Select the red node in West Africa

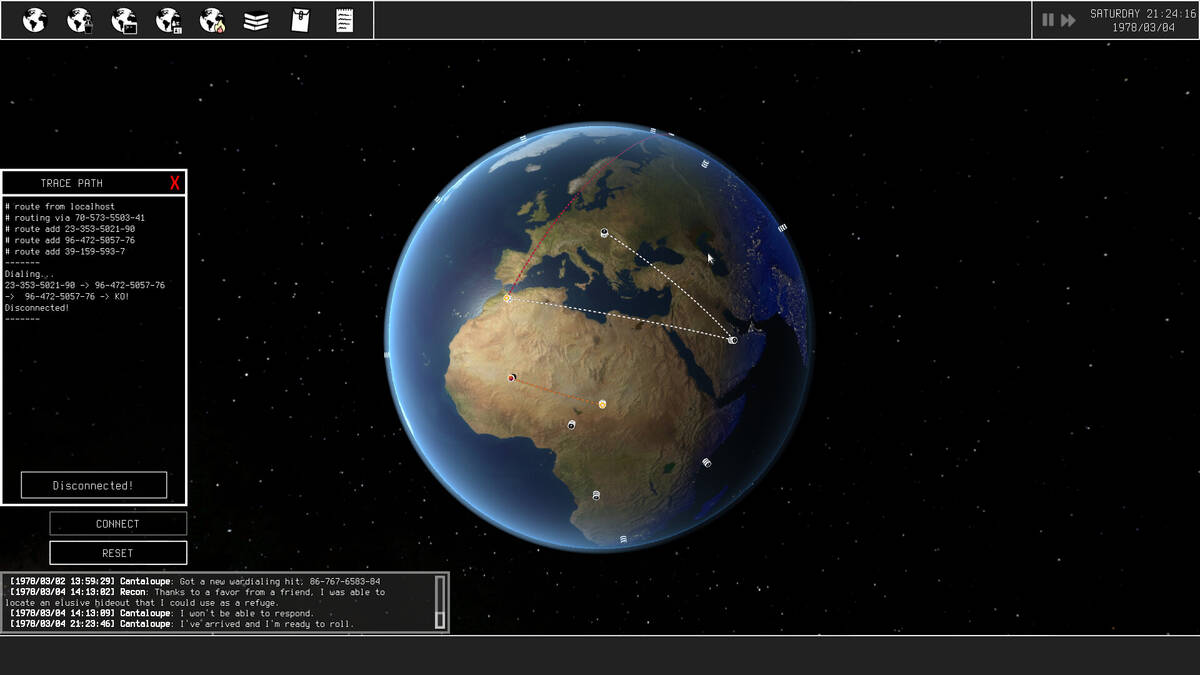coord(512,378)
